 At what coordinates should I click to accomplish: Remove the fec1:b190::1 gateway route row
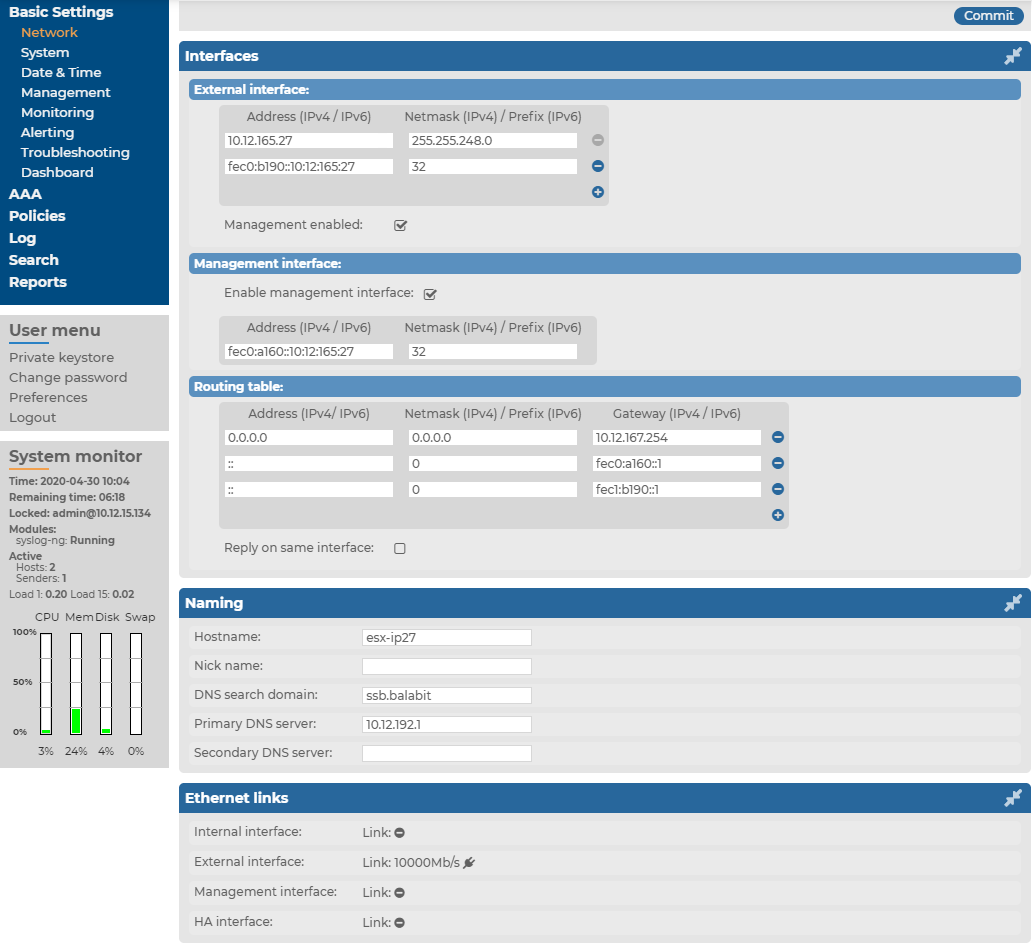(x=778, y=490)
